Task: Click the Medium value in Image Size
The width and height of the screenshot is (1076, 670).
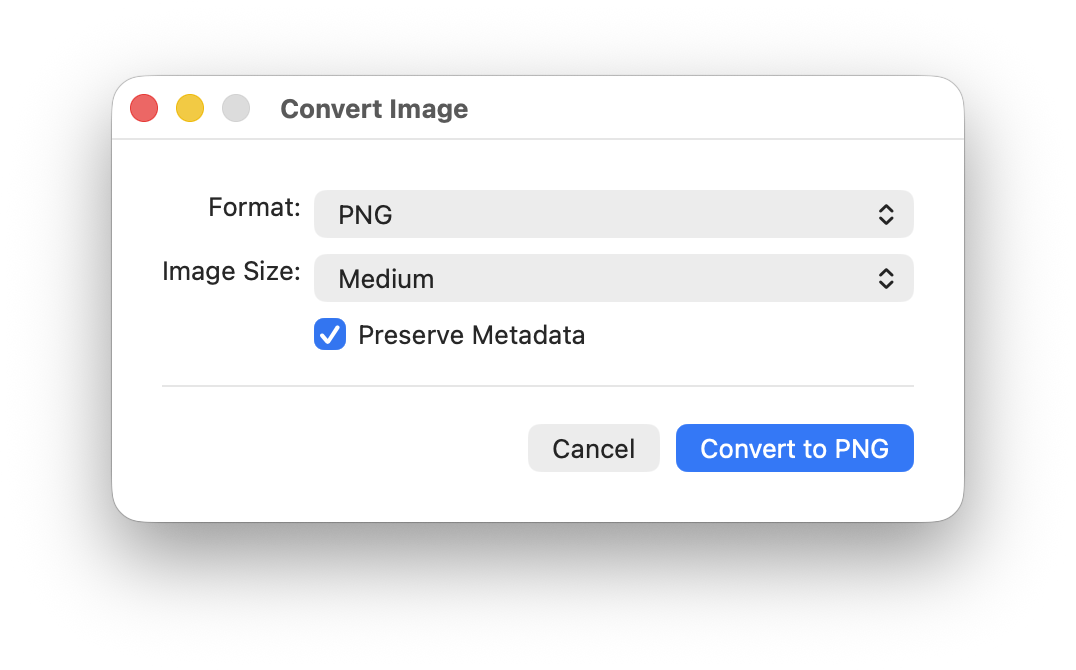Action: pos(386,279)
